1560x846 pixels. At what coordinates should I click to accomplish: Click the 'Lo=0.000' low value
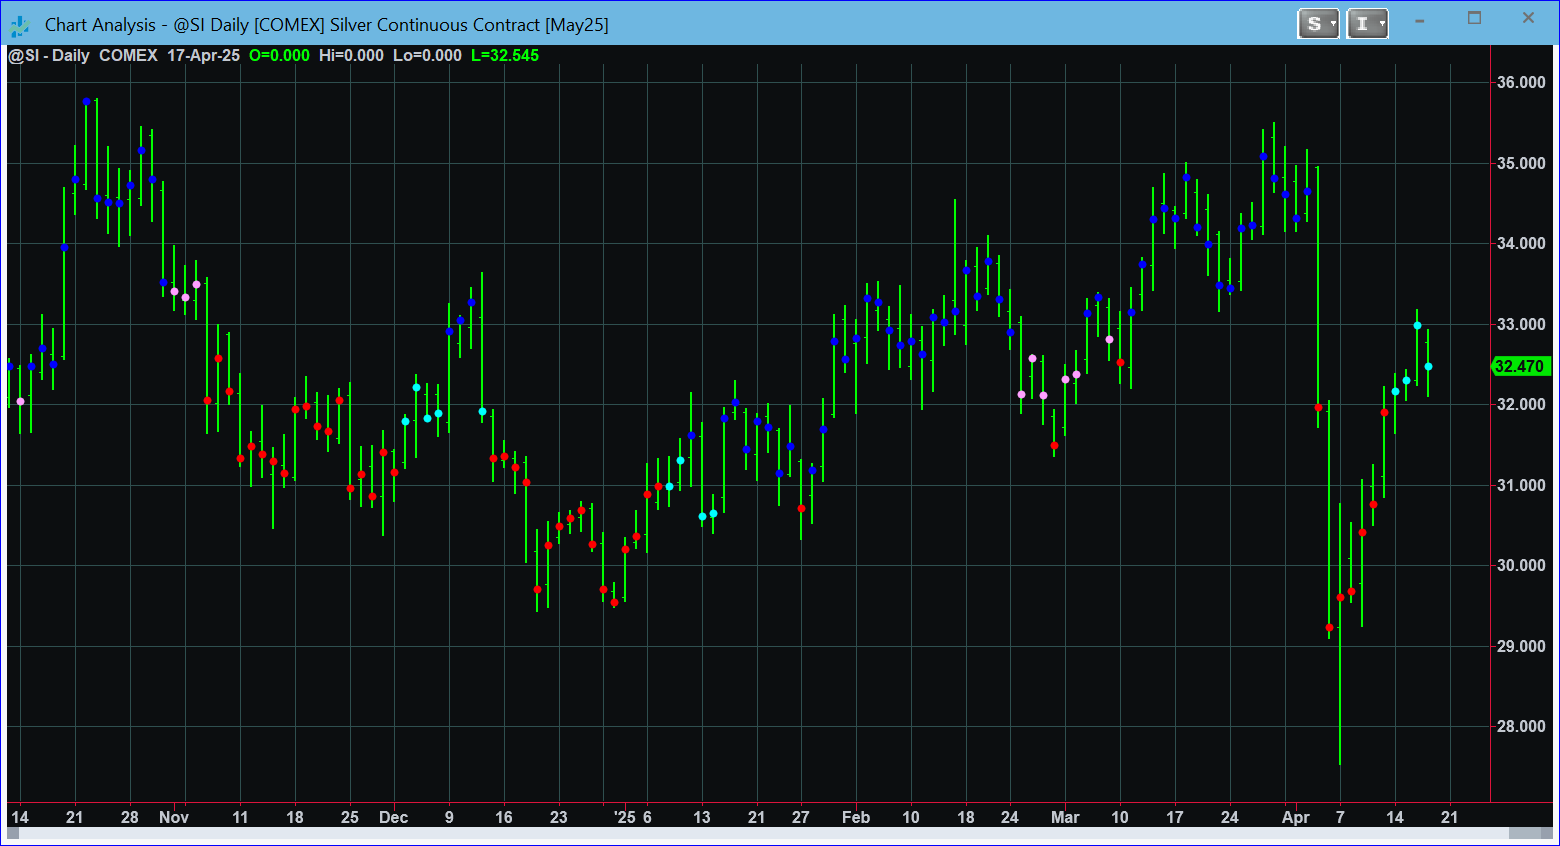pos(427,55)
